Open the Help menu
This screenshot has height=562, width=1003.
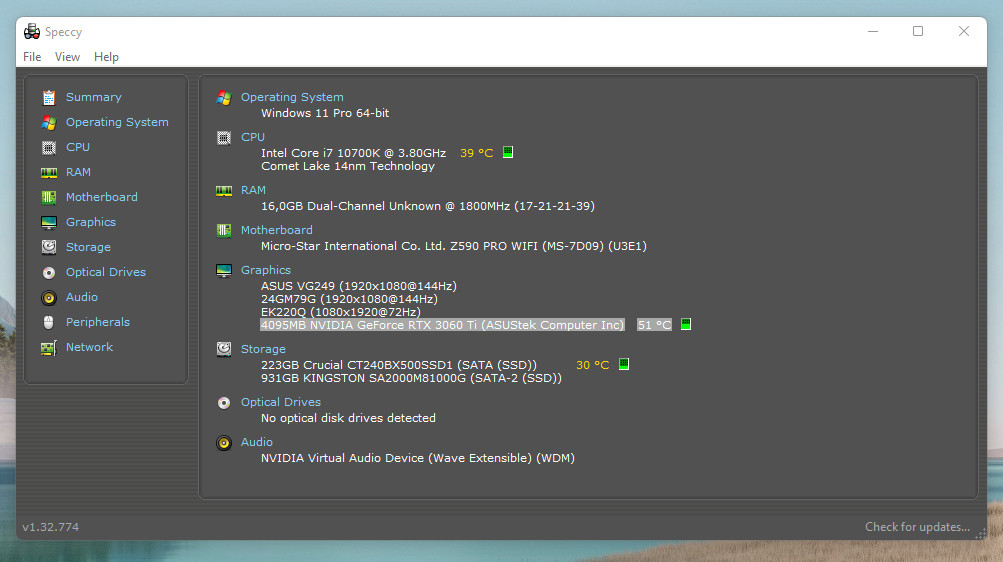click(x=106, y=57)
